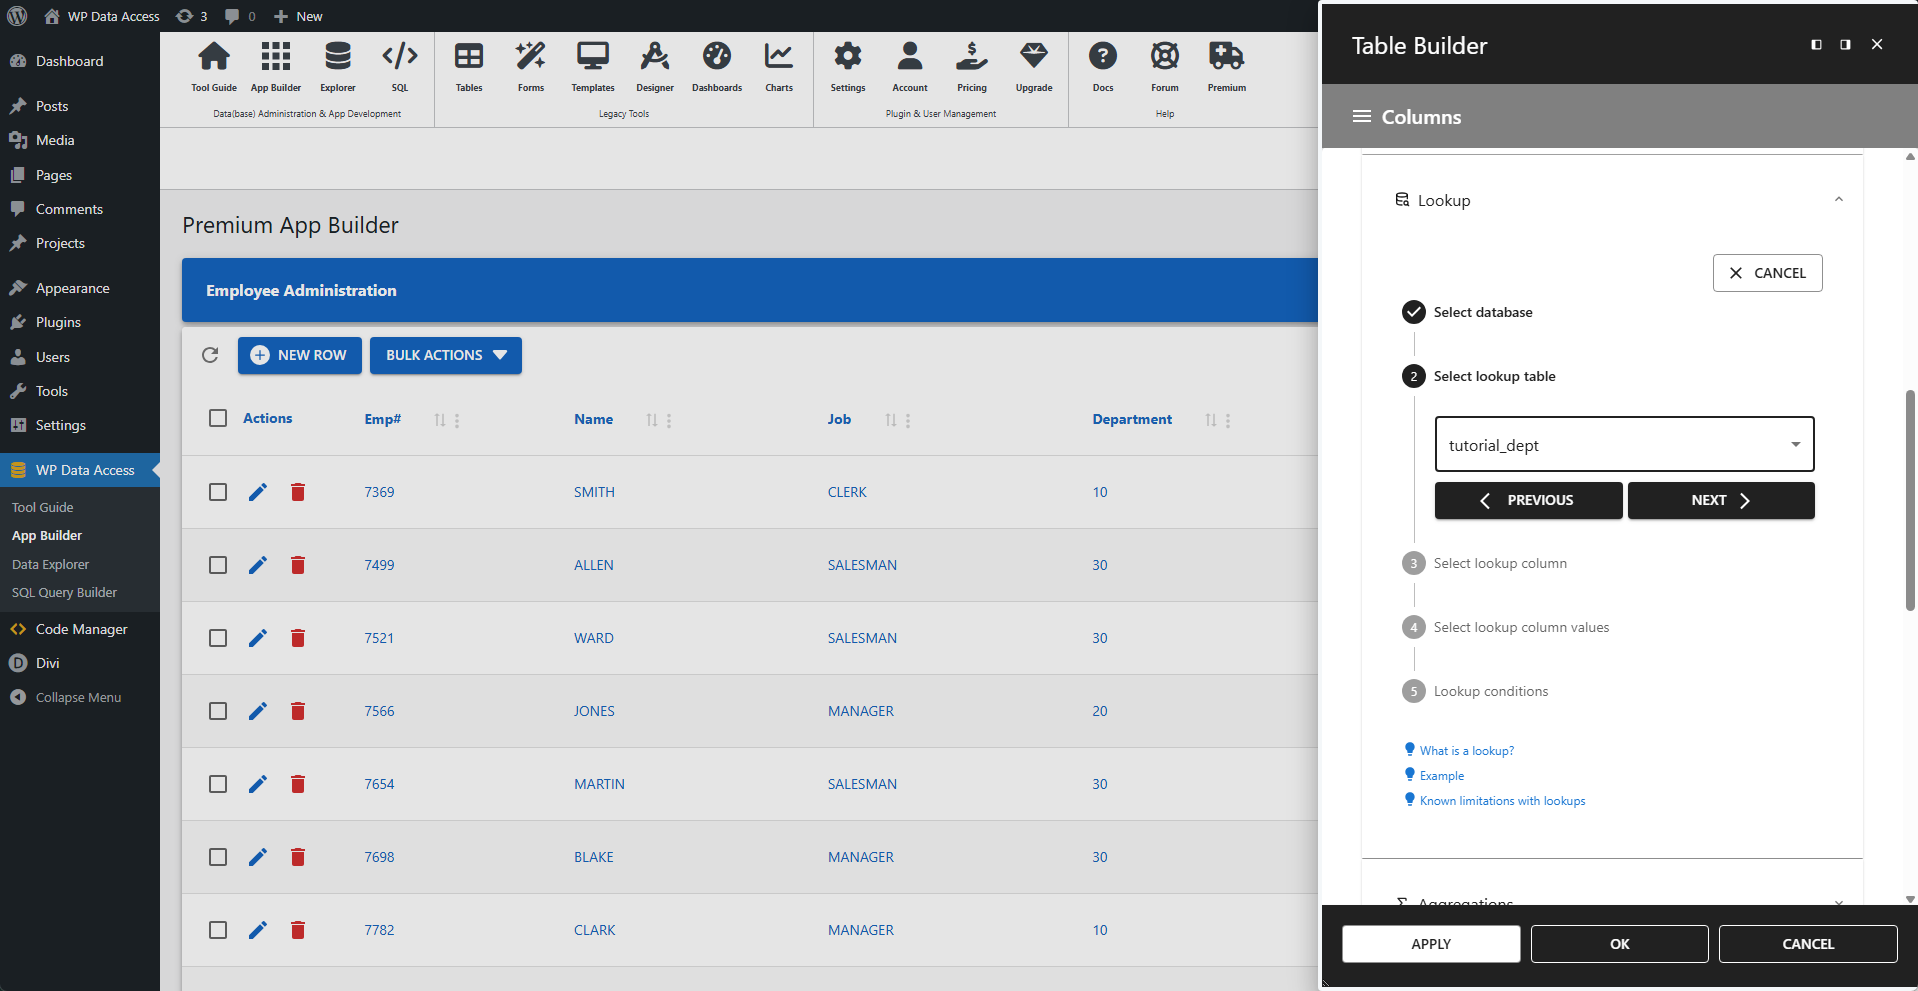1918x991 pixels.
Task: Click the NEXT button in lookup wizard
Action: [1720, 500]
